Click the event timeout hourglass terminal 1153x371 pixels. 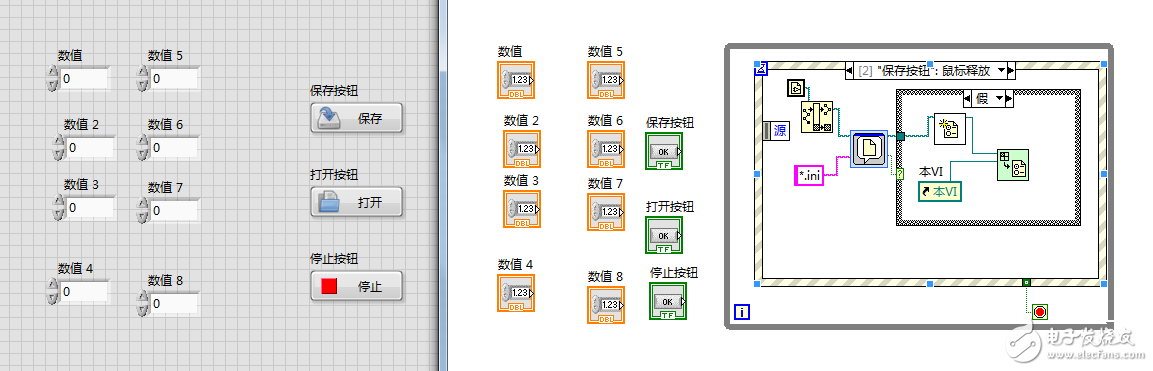coord(761,68)
